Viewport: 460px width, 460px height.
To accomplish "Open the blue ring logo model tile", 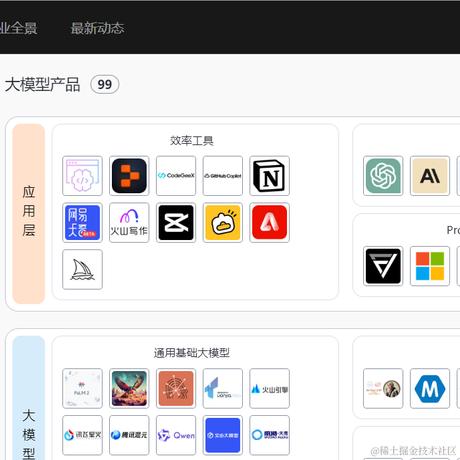I will (x=269, y=435).
